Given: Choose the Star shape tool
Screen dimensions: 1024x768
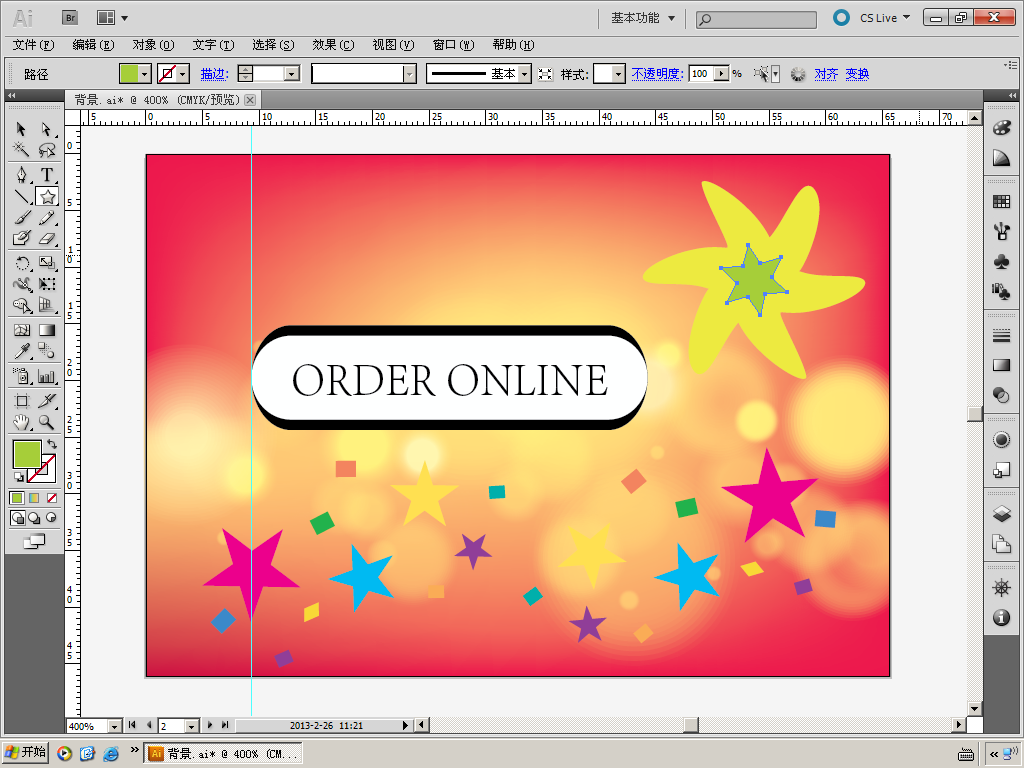Looking at the screenshot, I should 47,197.
